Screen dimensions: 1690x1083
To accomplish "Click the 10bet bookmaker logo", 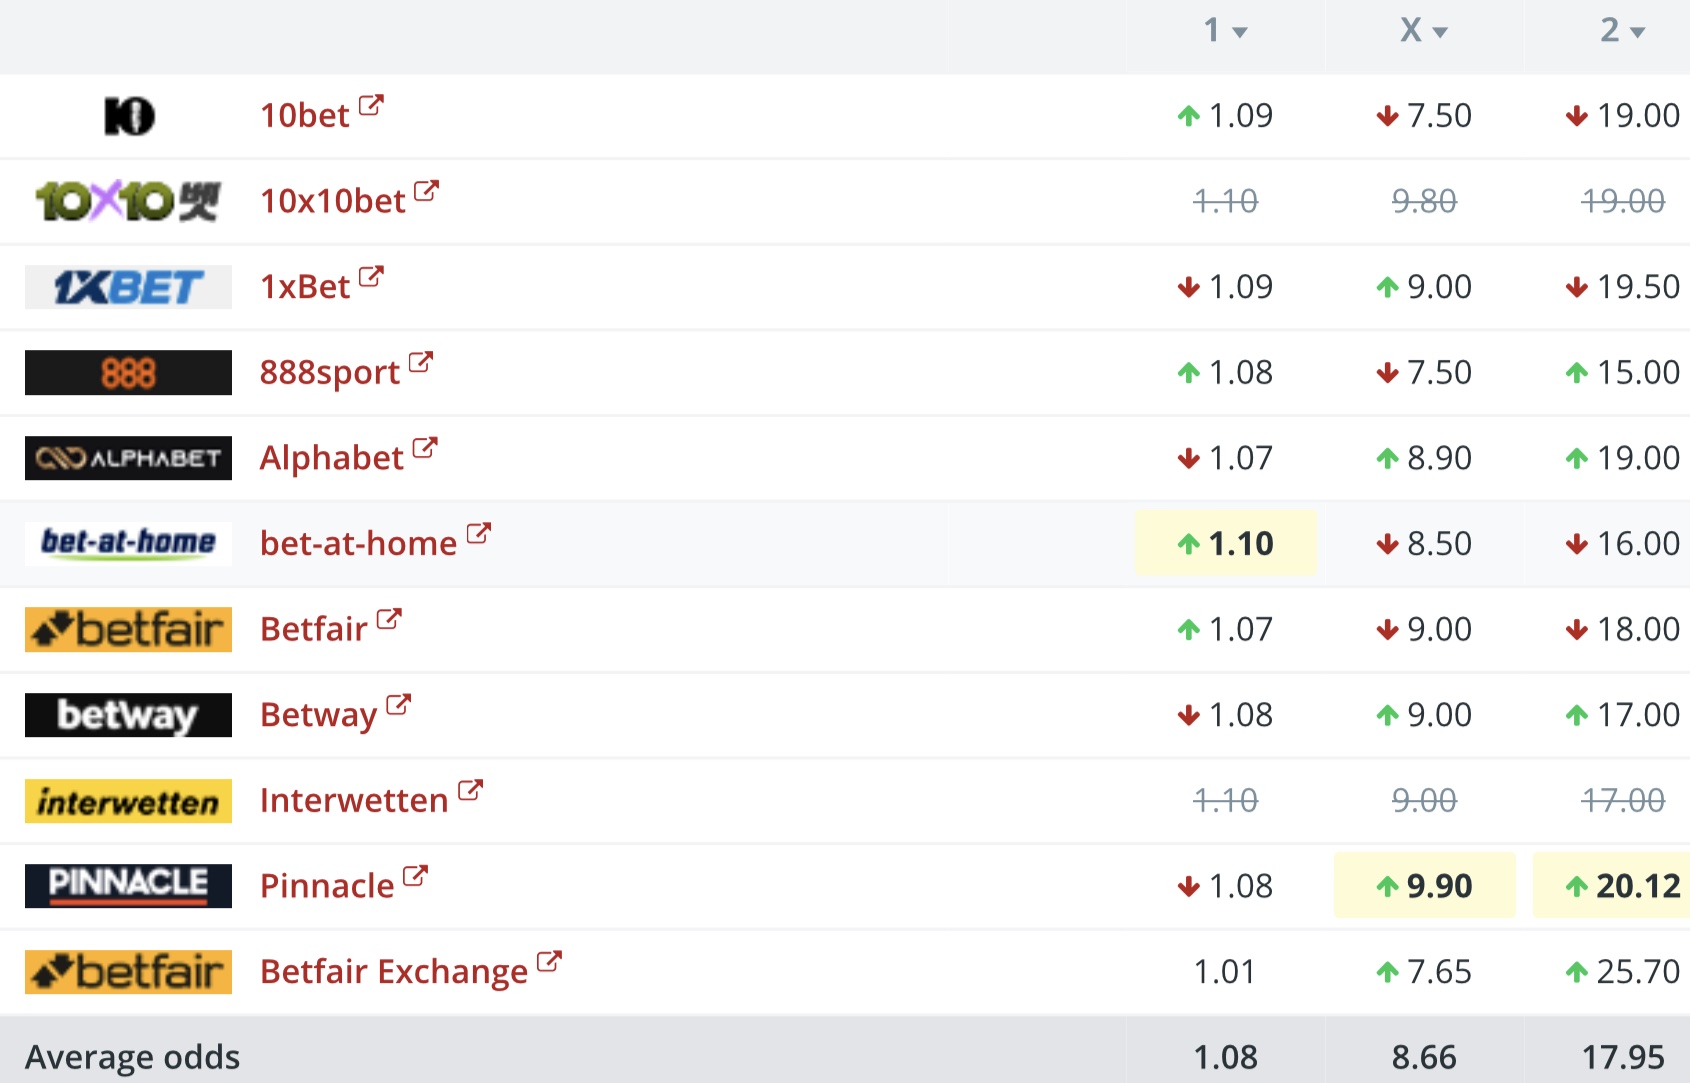I will tap(129, 116).
